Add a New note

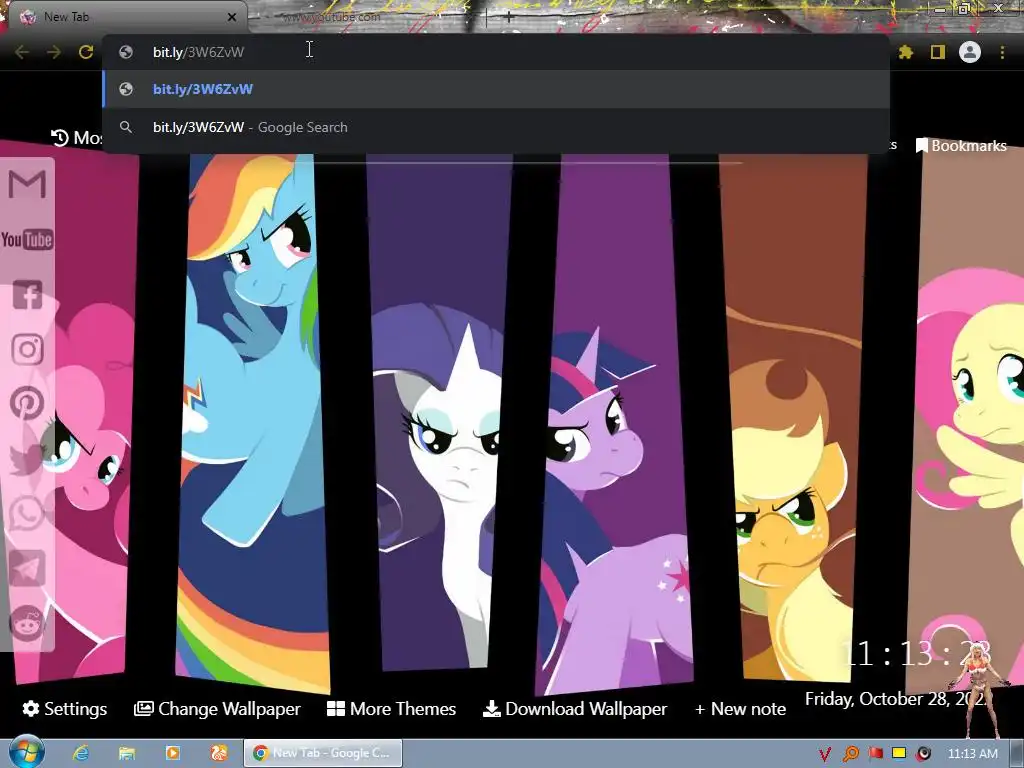741,709
